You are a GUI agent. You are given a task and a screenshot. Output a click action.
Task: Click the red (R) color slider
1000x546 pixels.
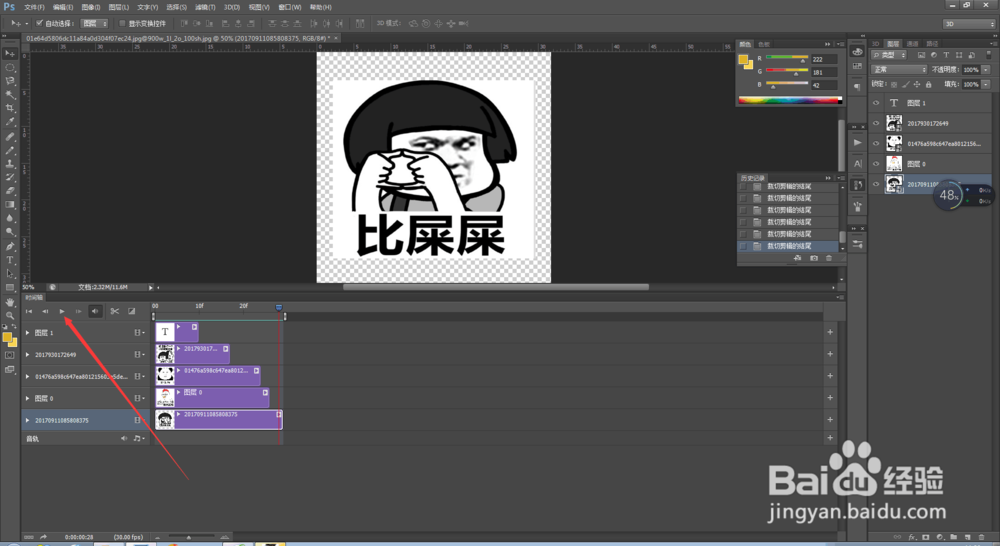pyautogui.click(x=787, y=59)
